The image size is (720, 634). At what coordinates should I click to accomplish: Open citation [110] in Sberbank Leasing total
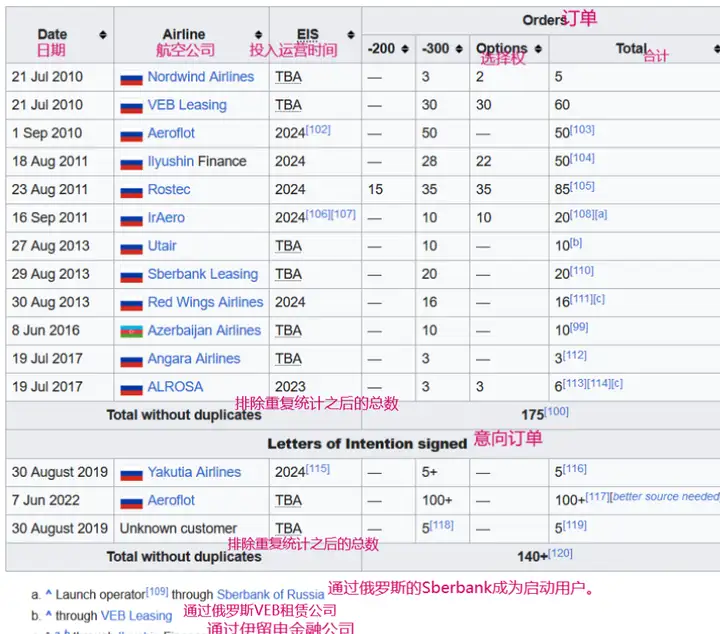click(582, 270)
